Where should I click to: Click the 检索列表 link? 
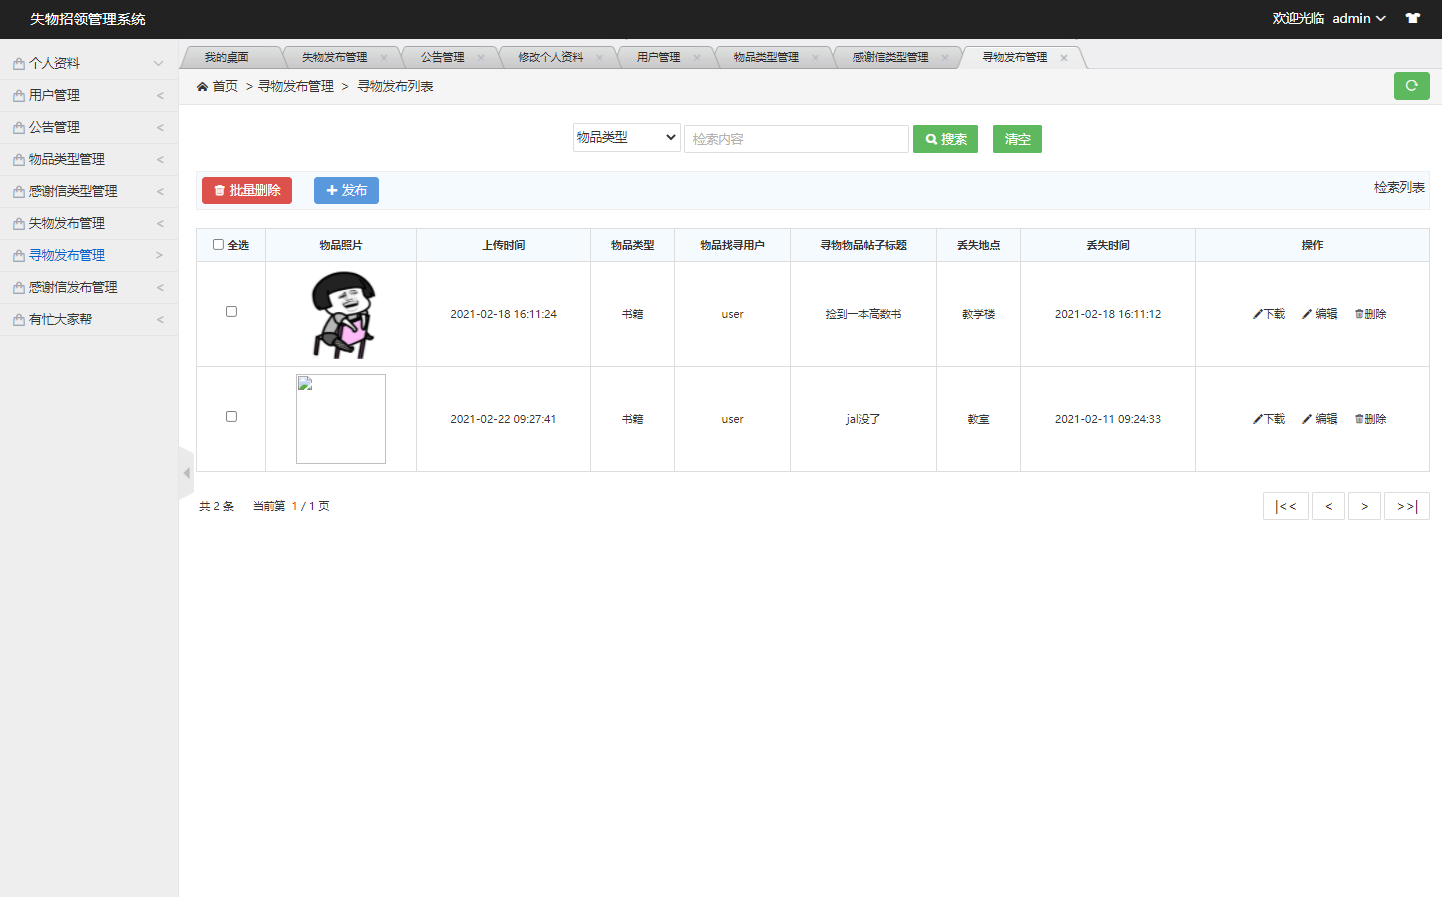pyautogui.click(x=1398, y=187)
